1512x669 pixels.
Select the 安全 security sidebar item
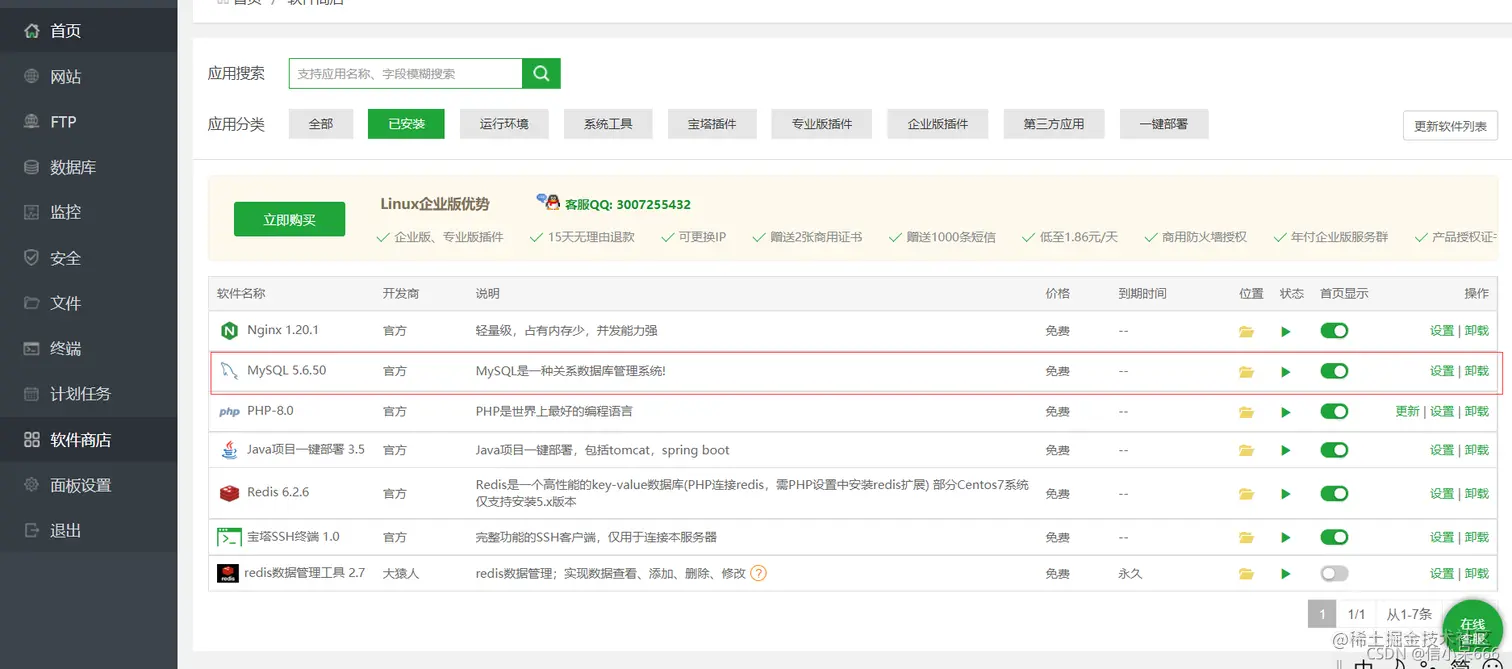[x=63, y=257]
